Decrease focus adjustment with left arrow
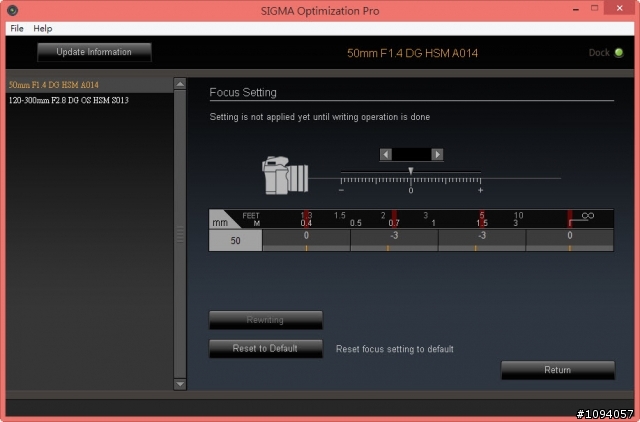Screen dimensions: 640x422 386,154
